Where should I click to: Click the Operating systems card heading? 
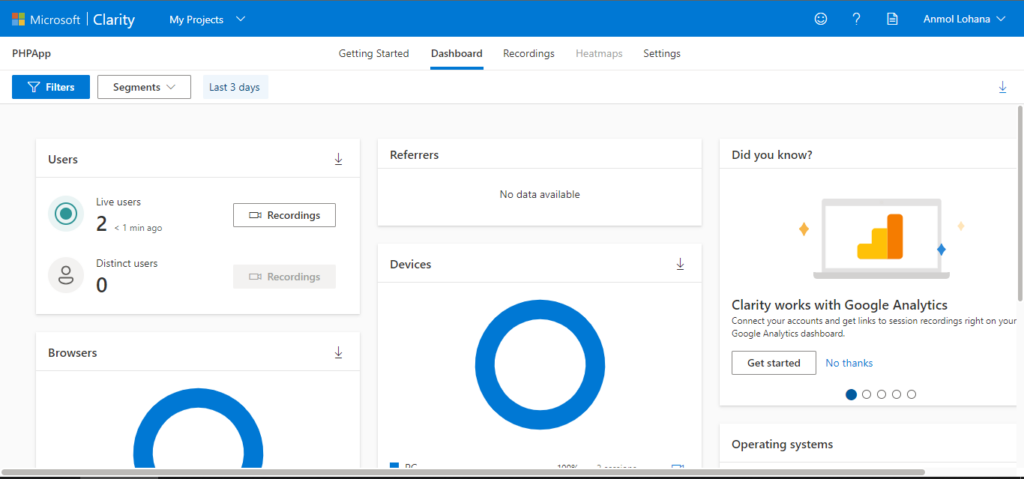click(782, 444)
